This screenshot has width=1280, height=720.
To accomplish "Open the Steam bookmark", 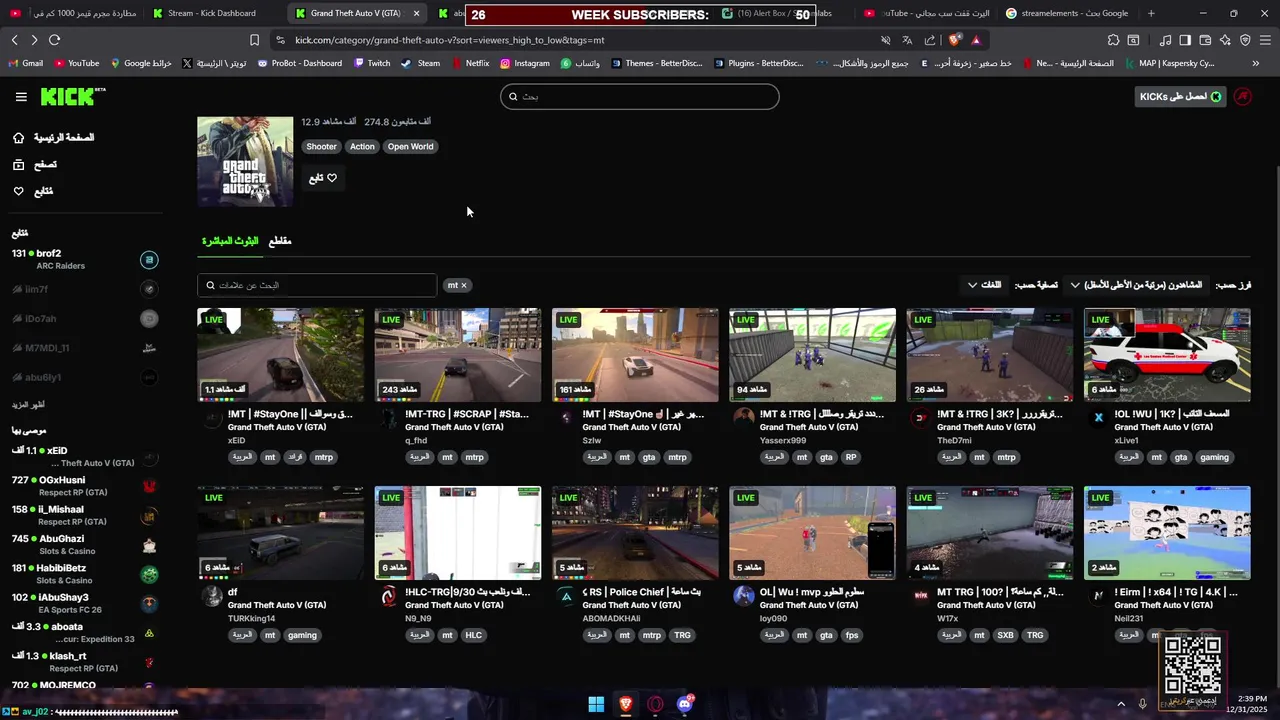I will [x=421, y=63].
